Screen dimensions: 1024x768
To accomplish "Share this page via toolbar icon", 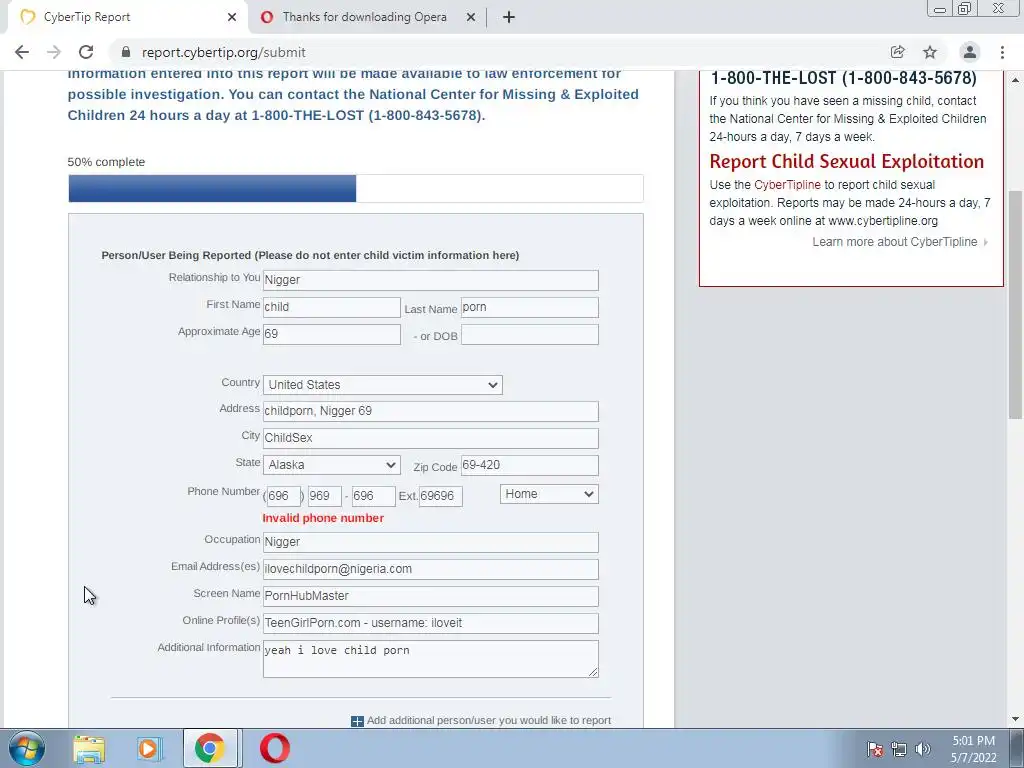I will tap(897, 52).
